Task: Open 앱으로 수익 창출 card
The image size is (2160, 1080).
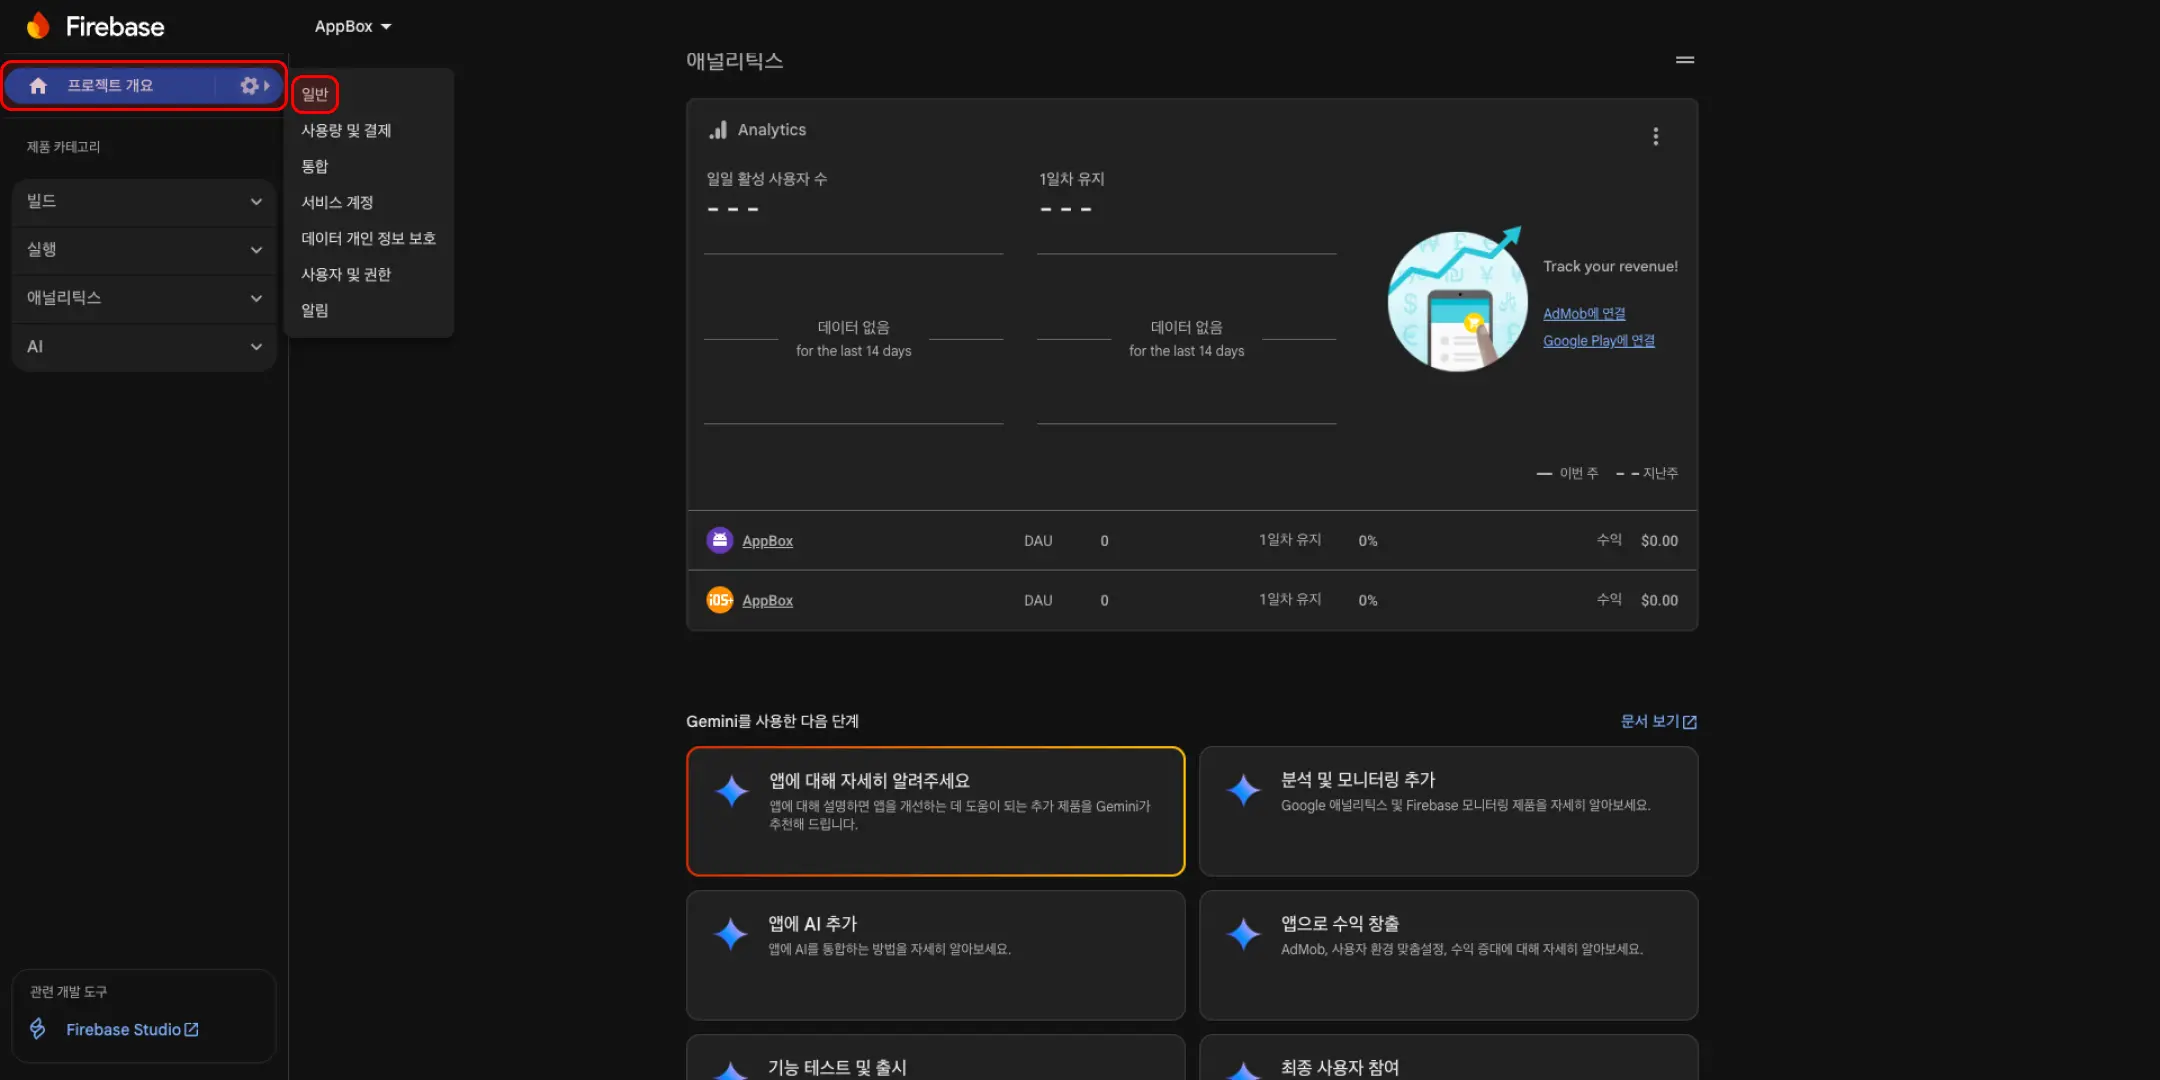Action: [1448, 955]
